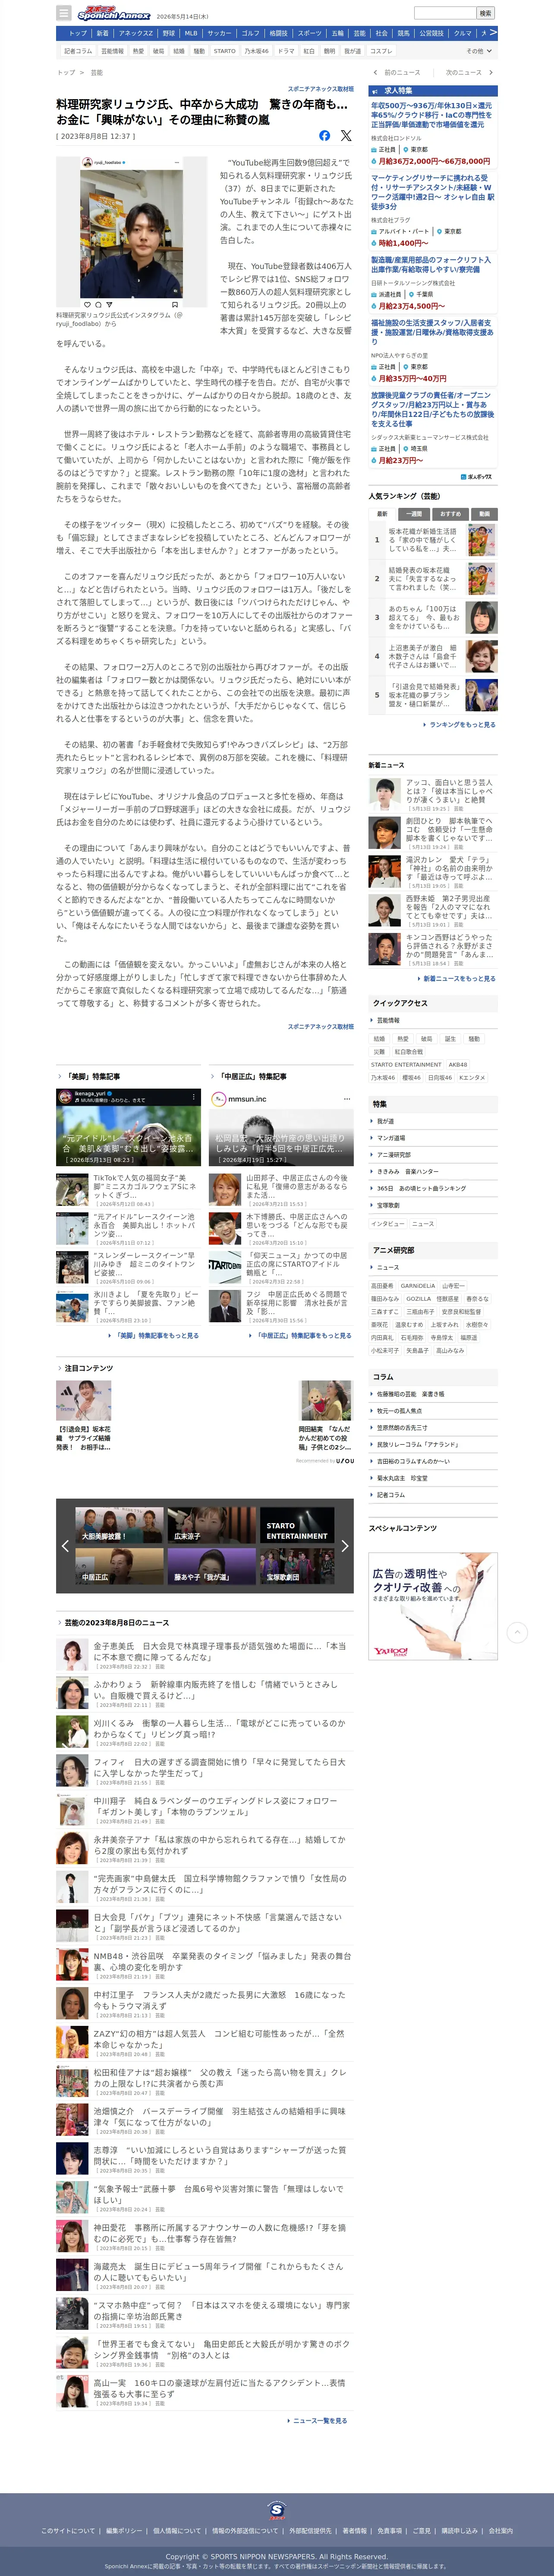Share the article on Facebook

pos(324,135)
